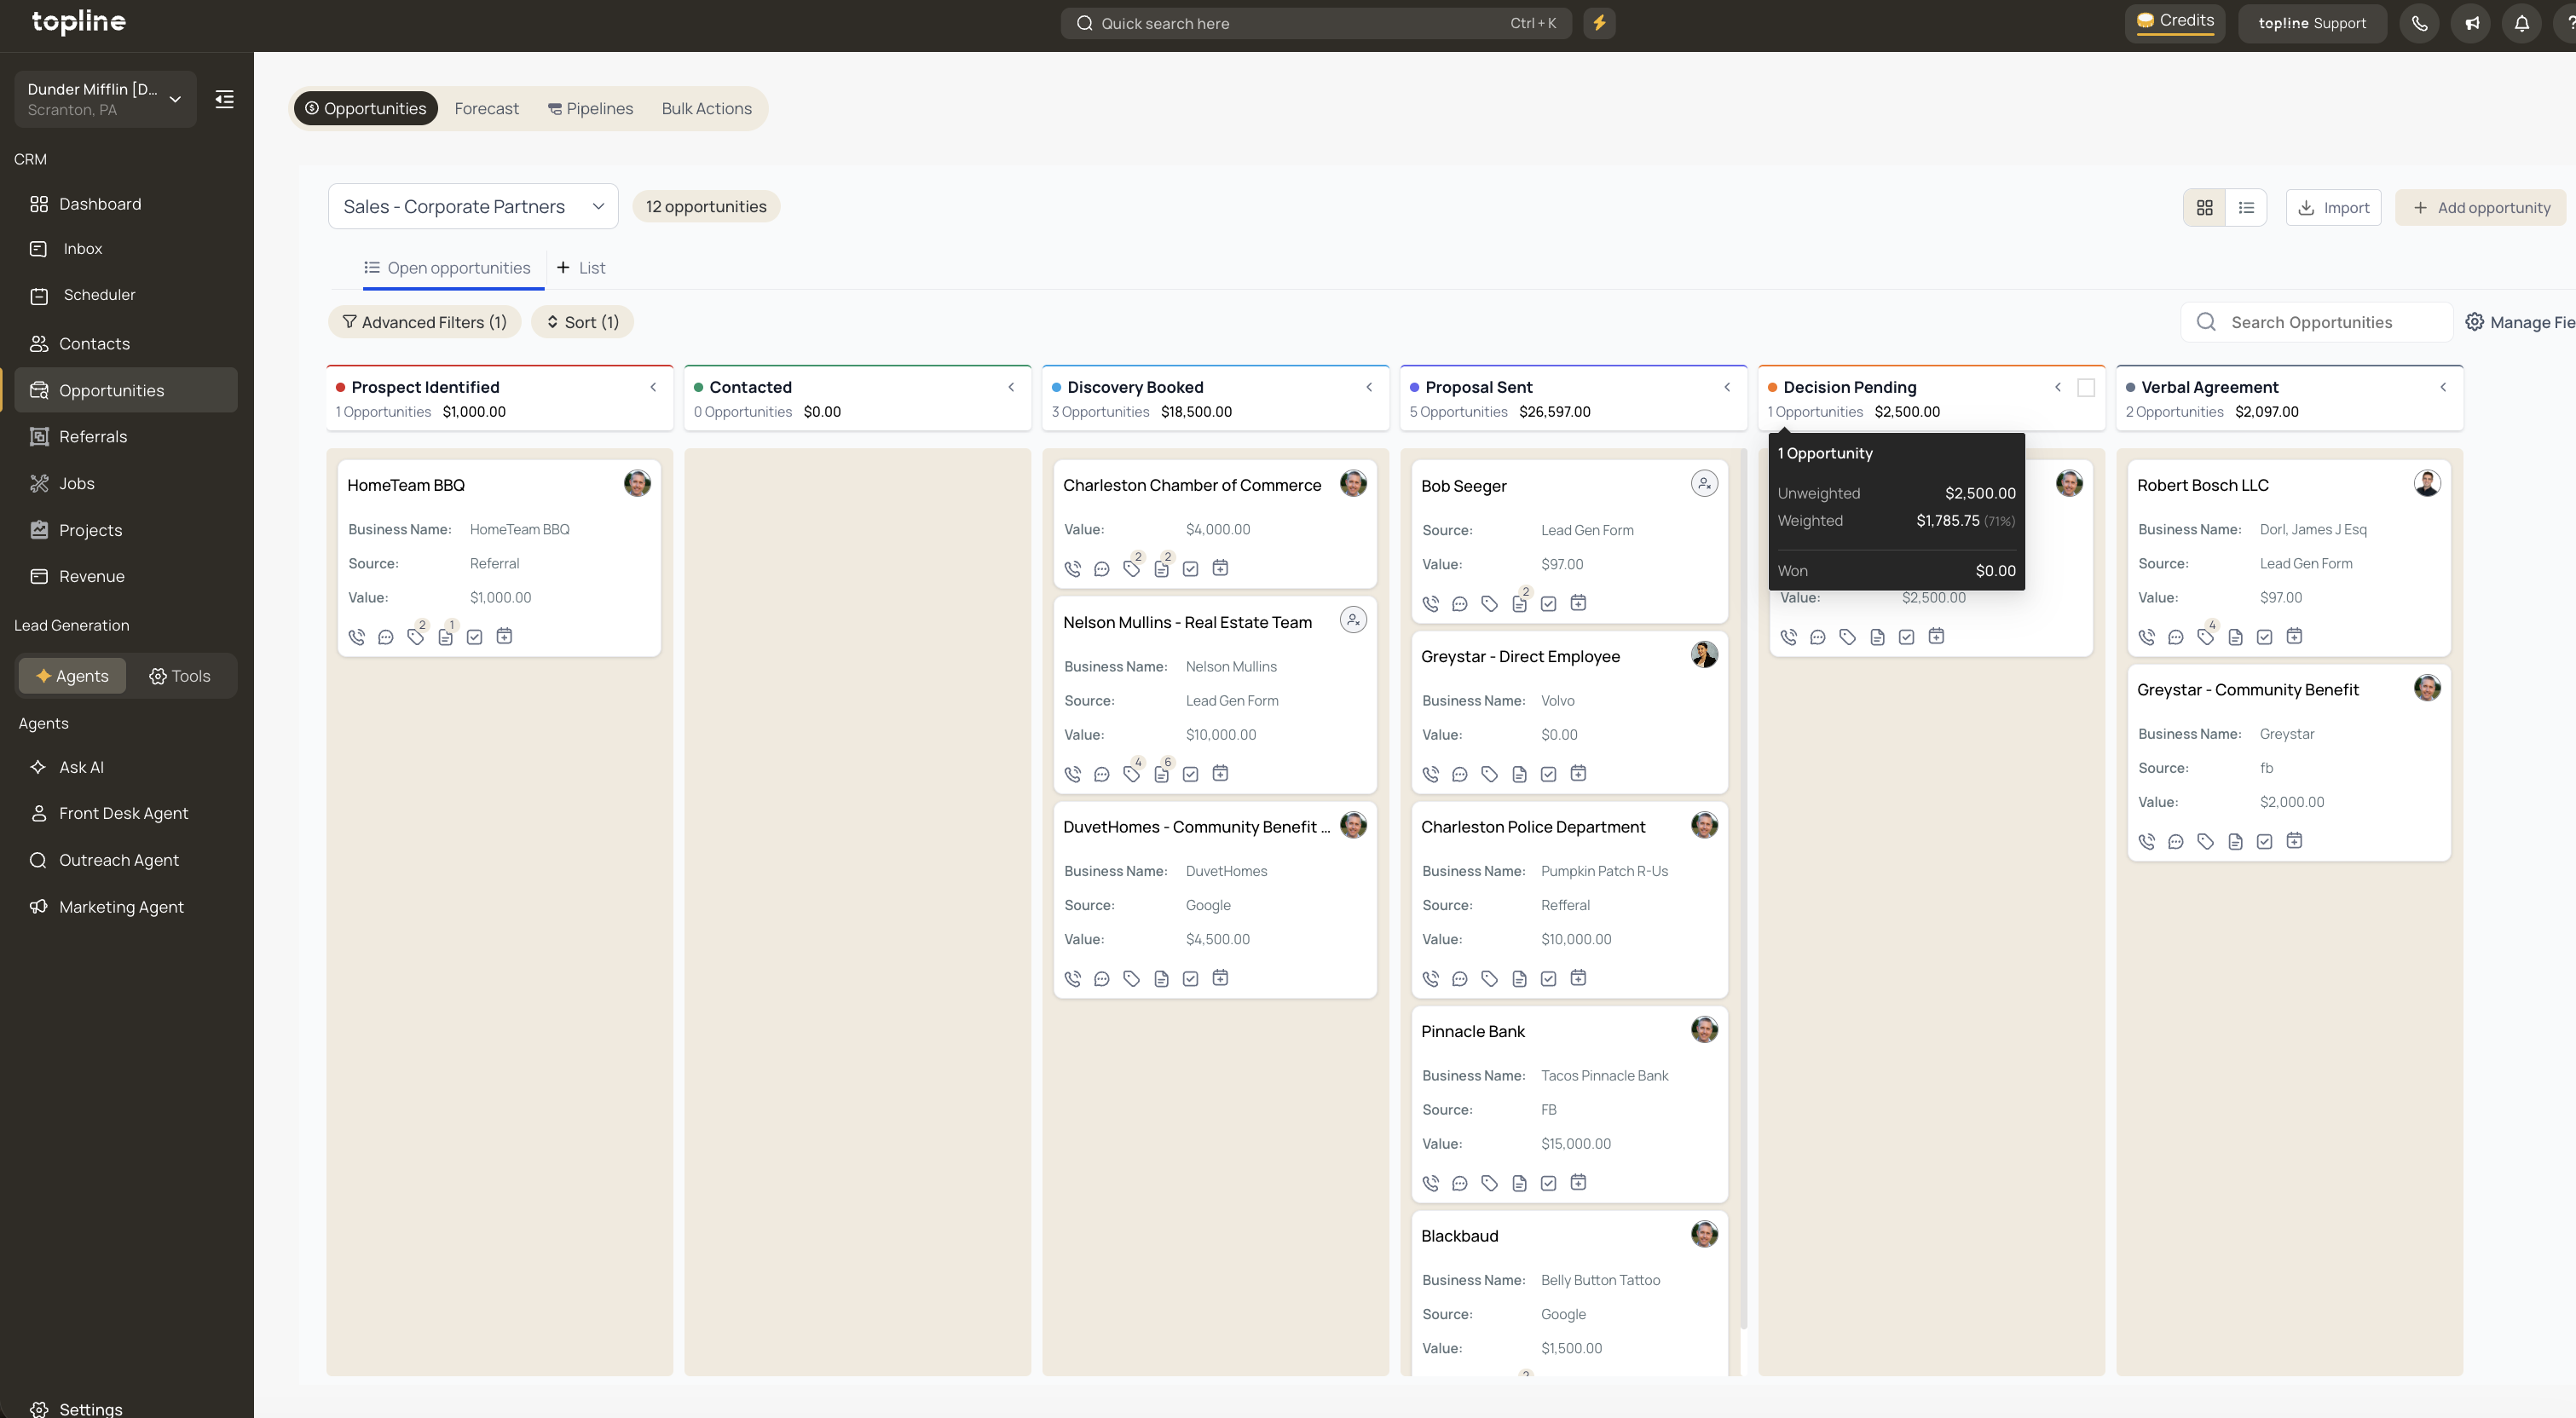The image size is (2576, 1418).
Task: Collapse the Verbal Agreement column
Action: tap(2443, 388)
